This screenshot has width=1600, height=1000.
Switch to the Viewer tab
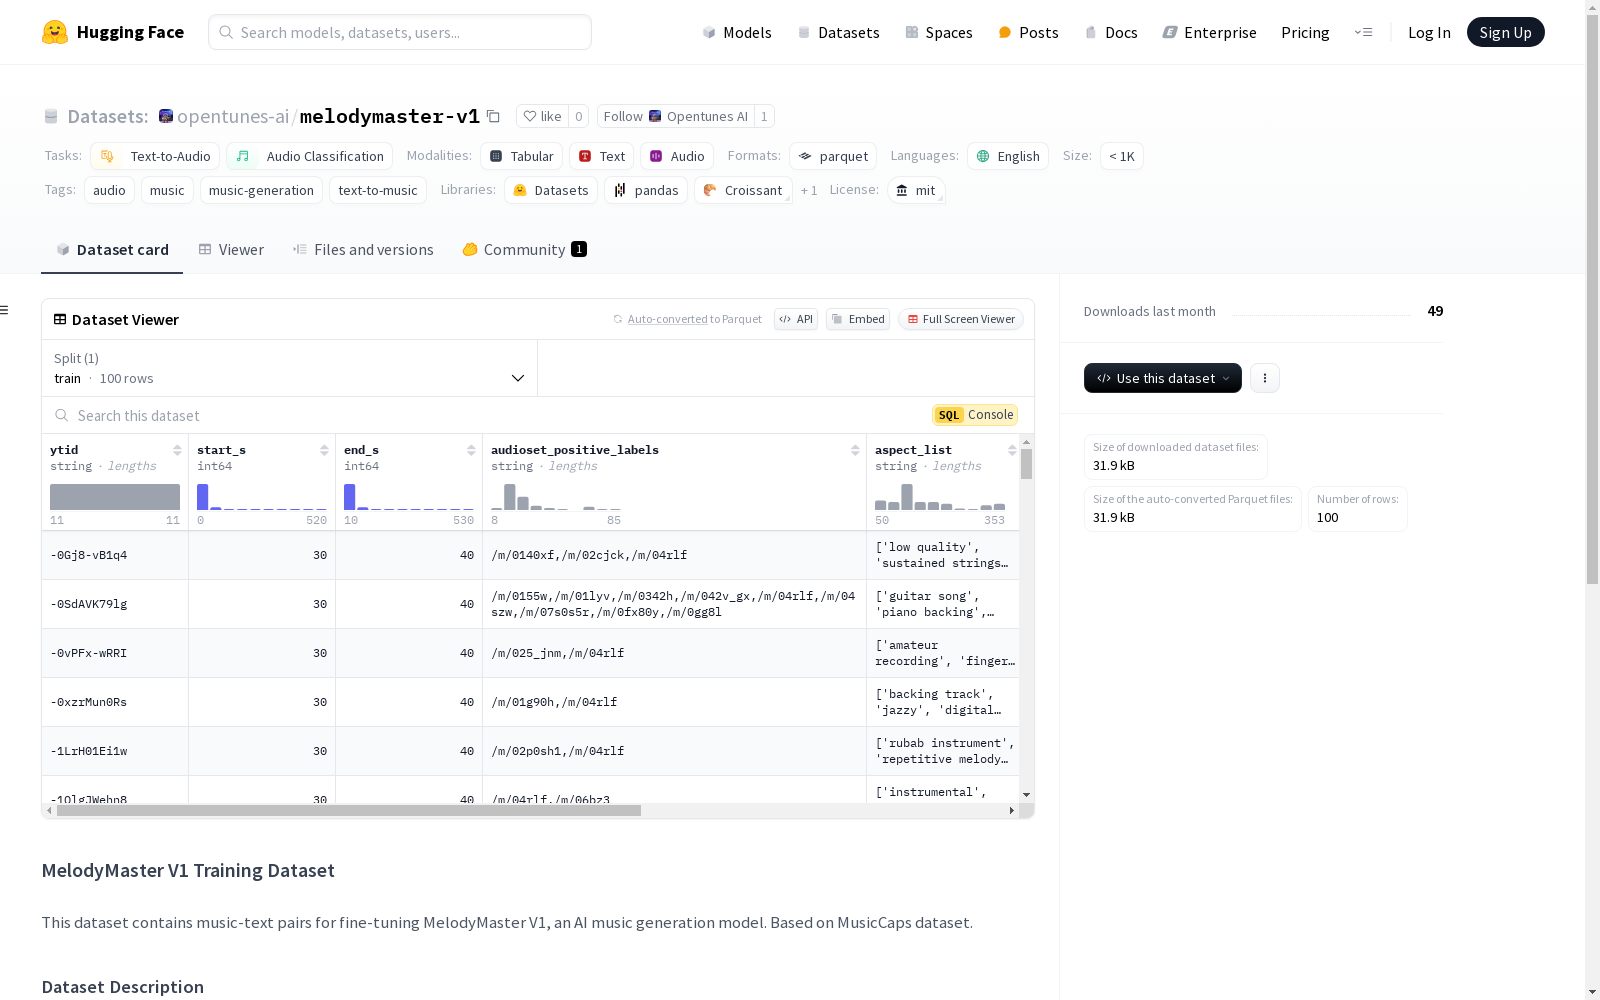pyautogui.click(x=231, y=250)
